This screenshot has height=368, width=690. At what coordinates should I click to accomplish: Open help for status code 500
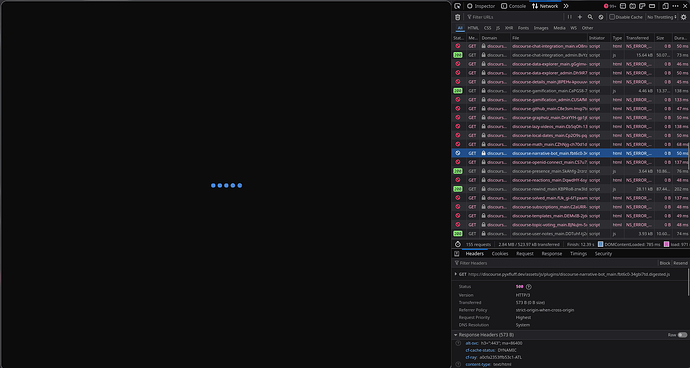click(529, 287)
